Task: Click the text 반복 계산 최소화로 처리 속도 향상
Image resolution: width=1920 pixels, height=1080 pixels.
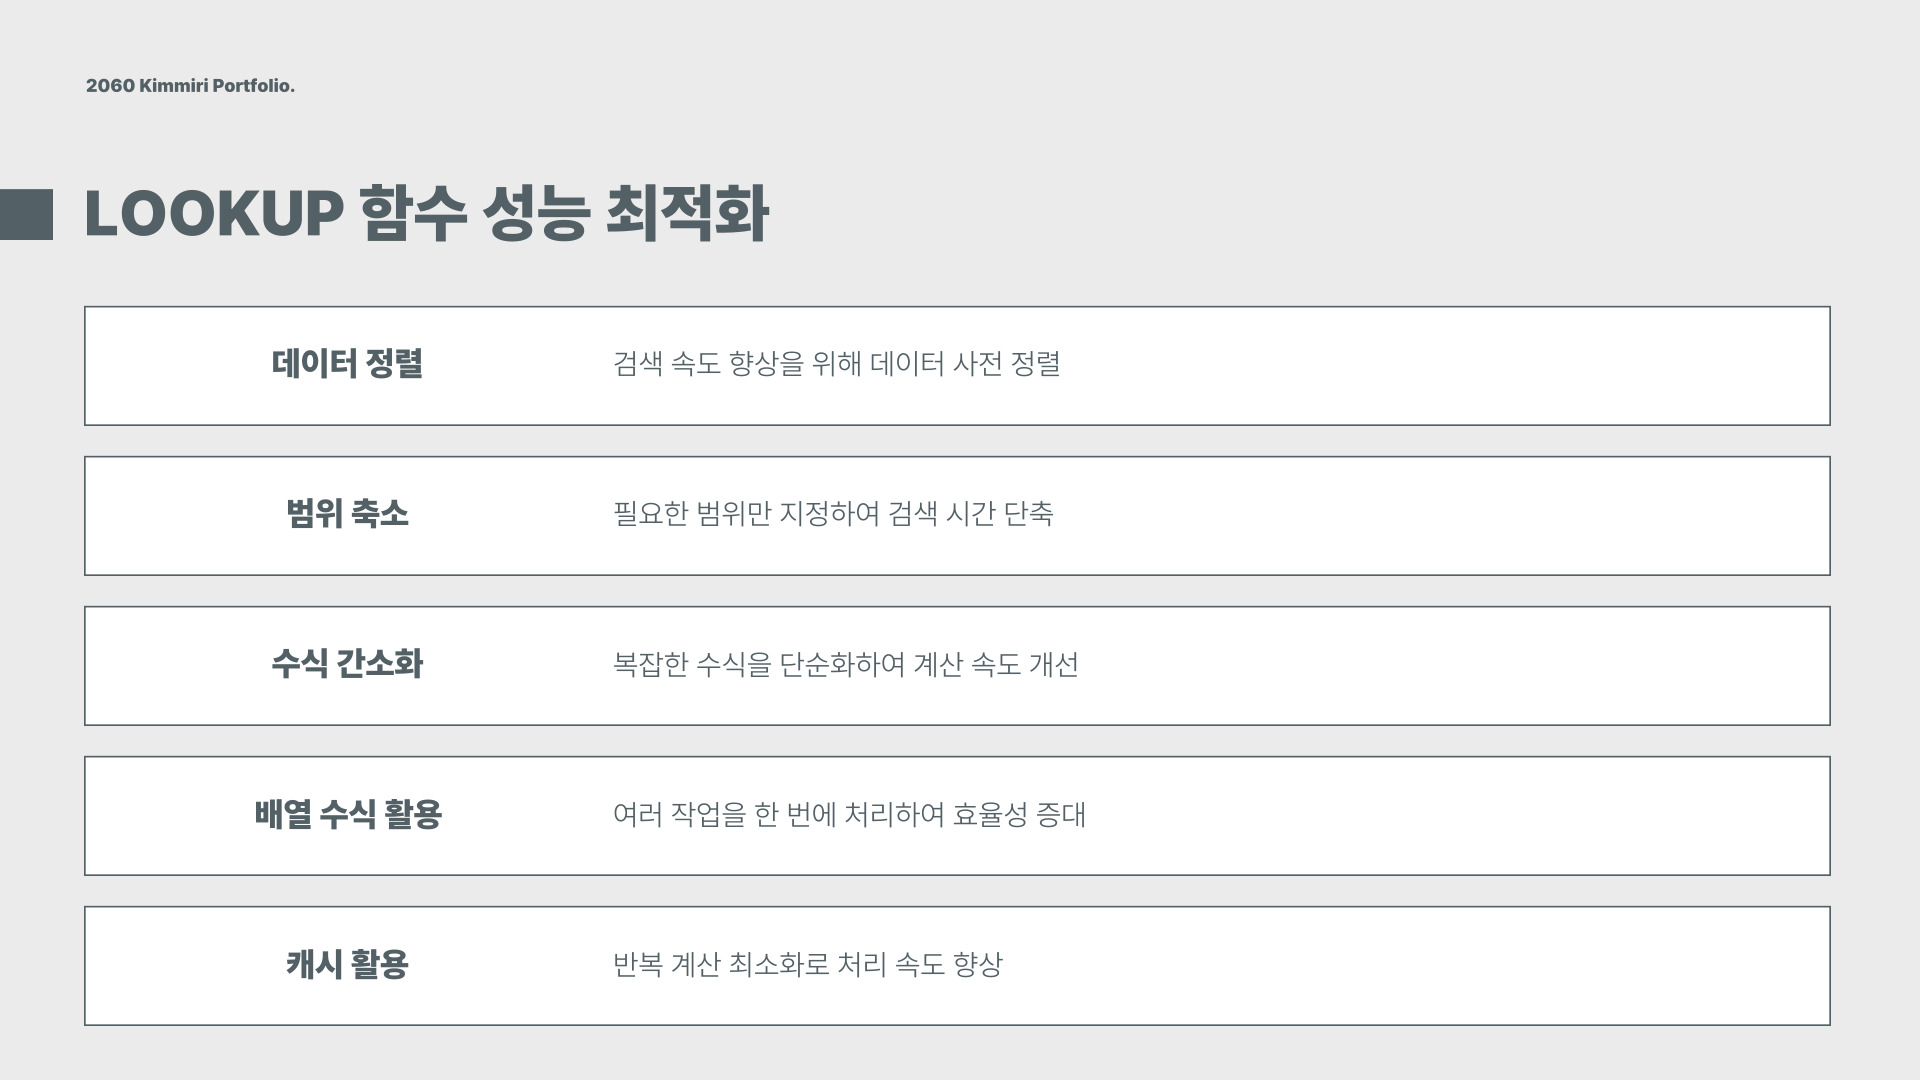Action: (x=808, y=964)
